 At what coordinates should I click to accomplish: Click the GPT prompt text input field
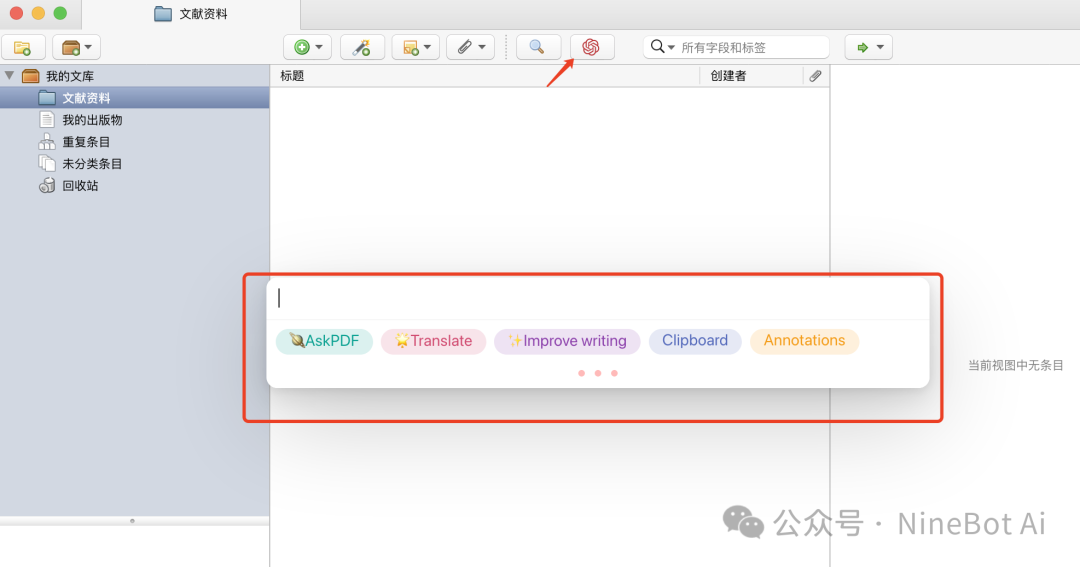[x=598, y=298]
